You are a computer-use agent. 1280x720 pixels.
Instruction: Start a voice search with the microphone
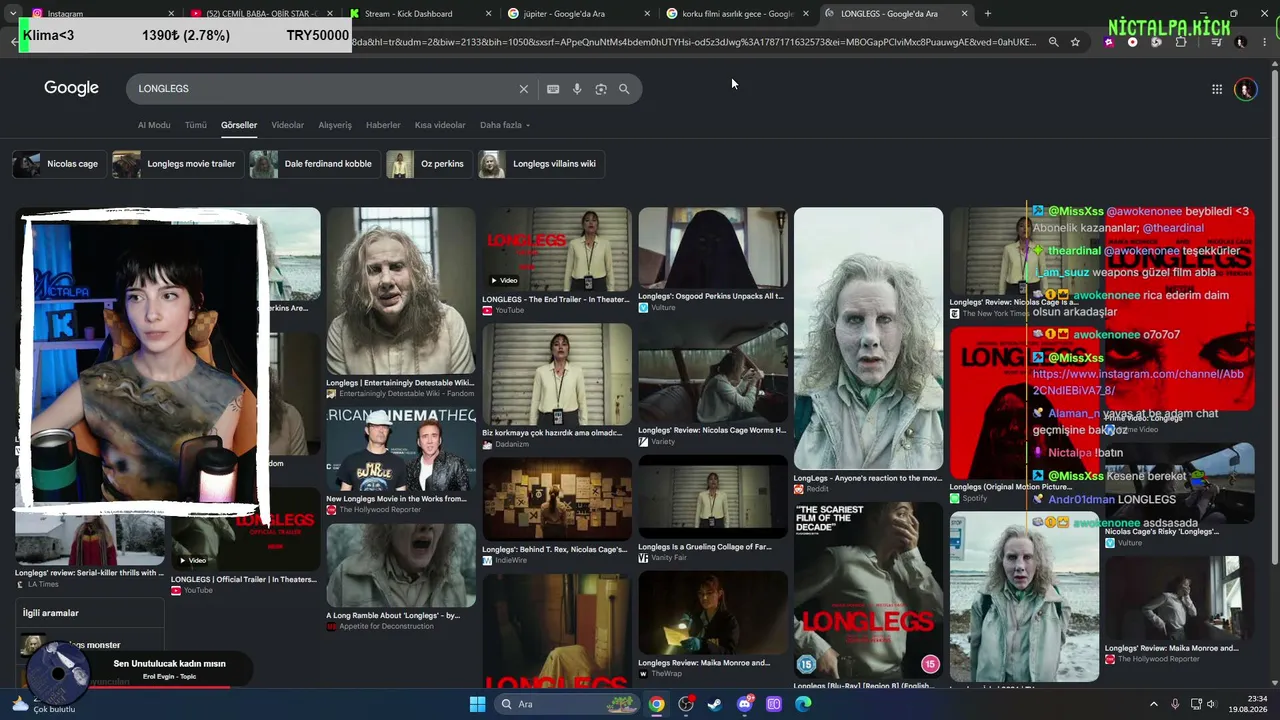[577, 89]
